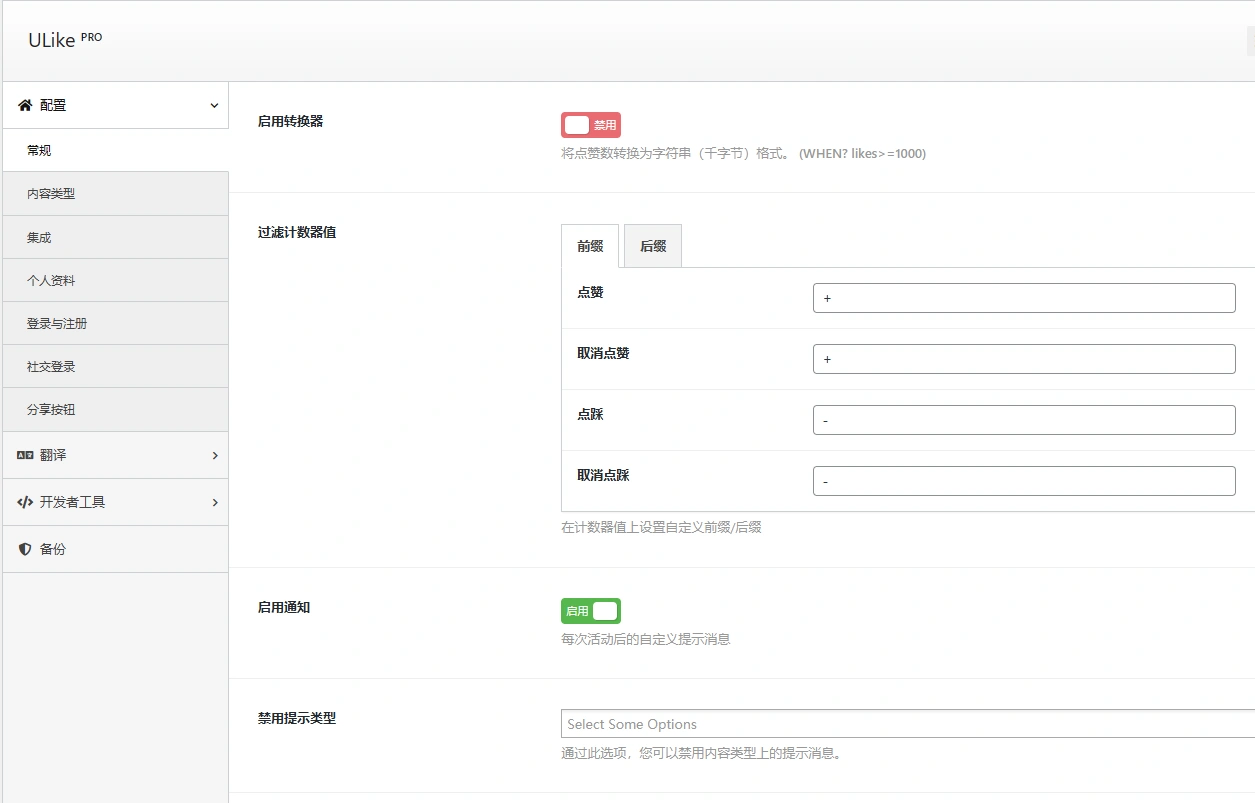Toggle off the 启用通知 switch
This screenshot has height=803, width=1255.
click(x=591, y=610)
